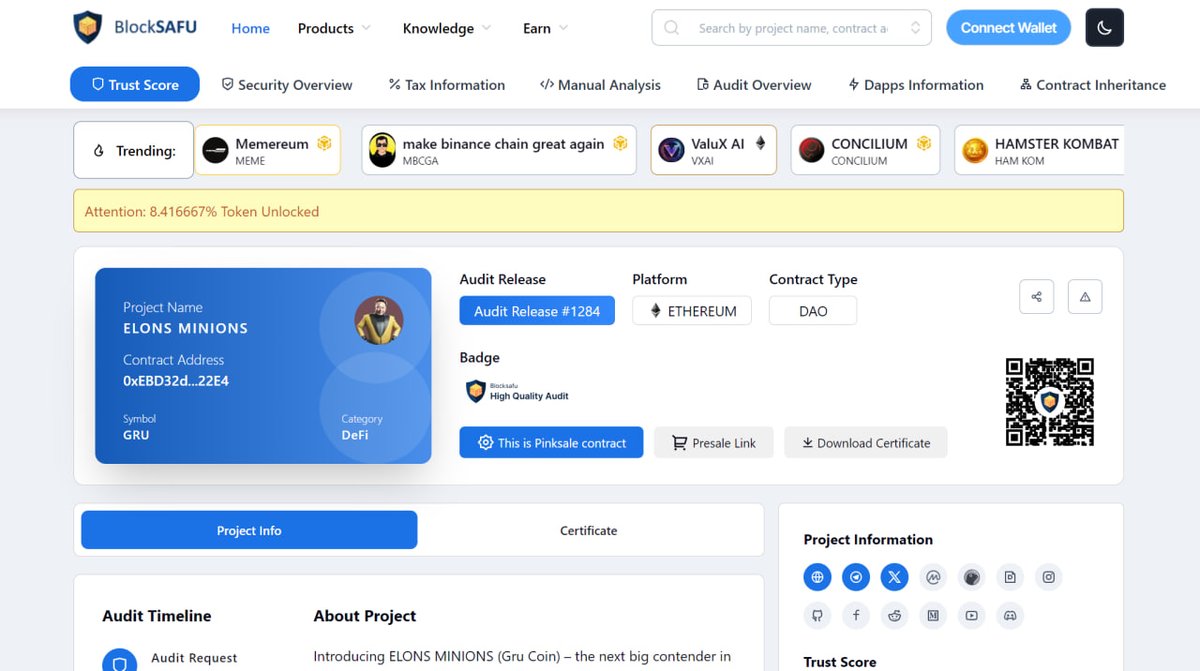Click the ValuX AI Ethereum chain icon

(x=760, y=144)
